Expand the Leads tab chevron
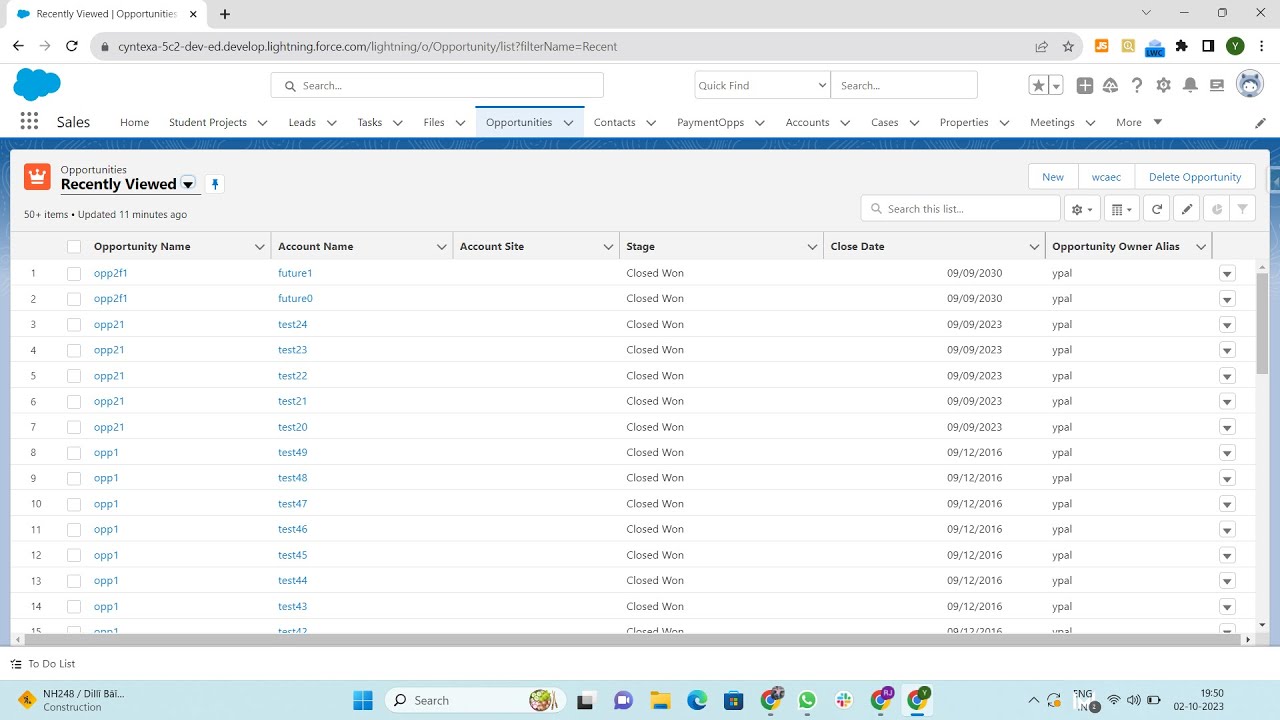Viewport: 1280px width, 720px height. [331, 123]
